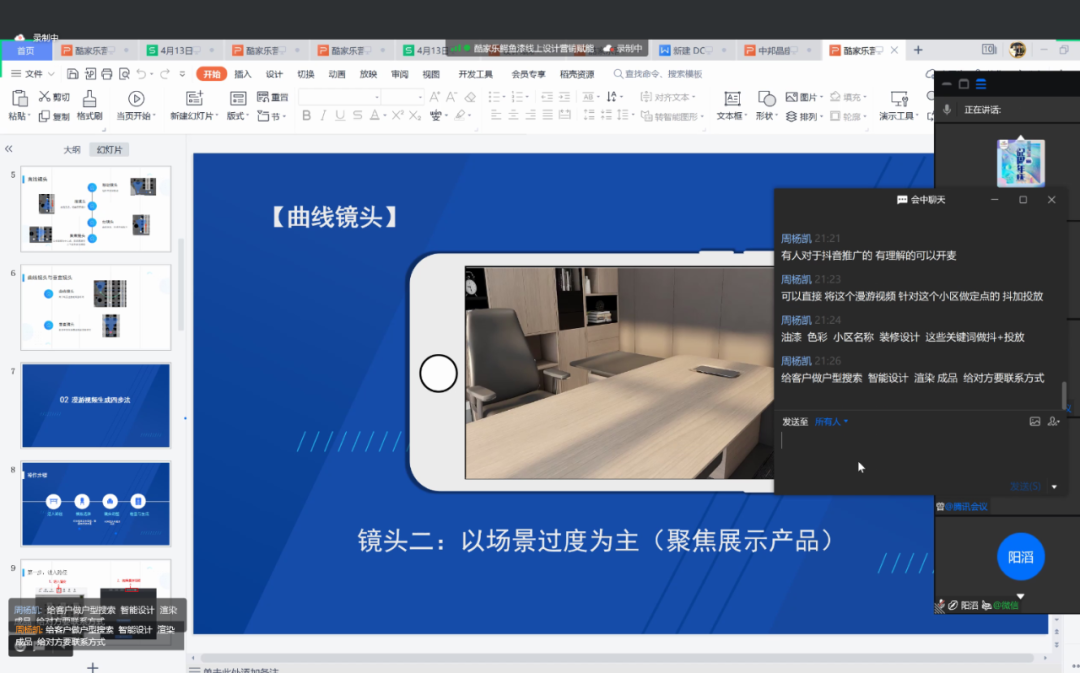This screenshot has height=673, width=1080.
Task: Open the font color A dropdown arrow
Action: (x=384, y=116)
